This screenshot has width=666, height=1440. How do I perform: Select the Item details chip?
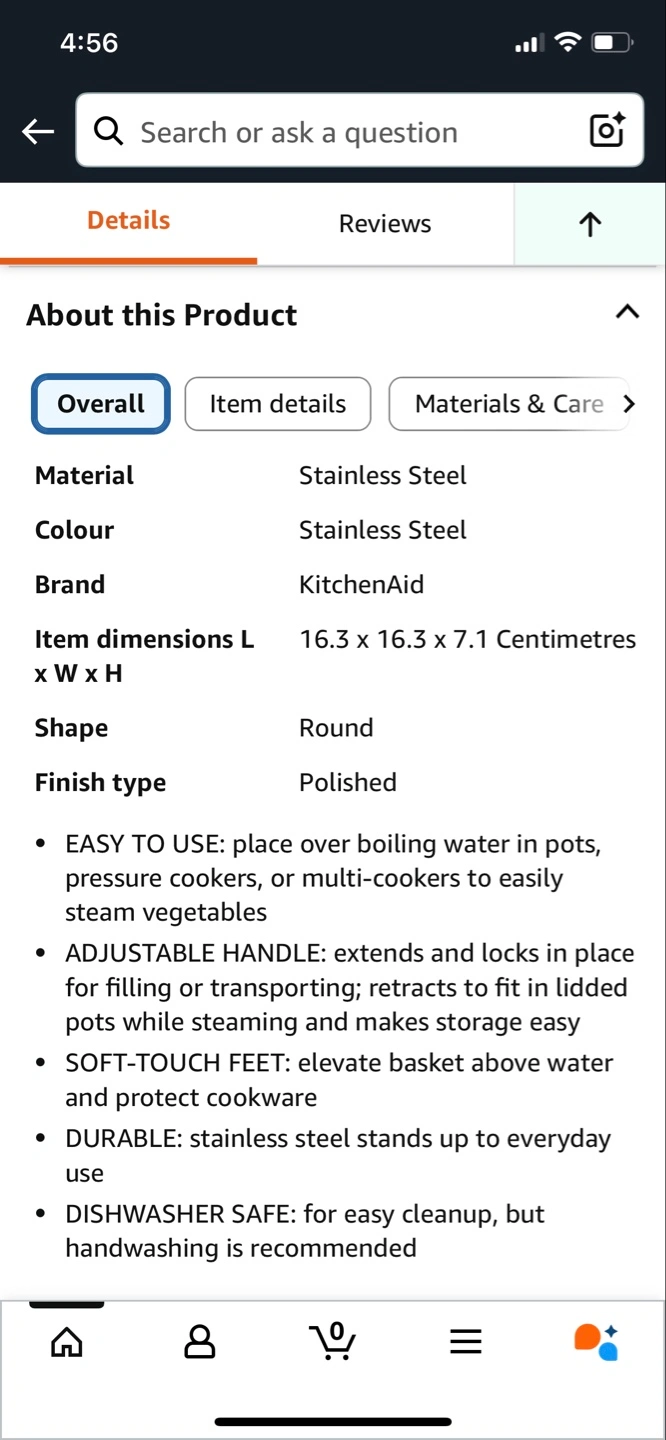pos(278,404)
